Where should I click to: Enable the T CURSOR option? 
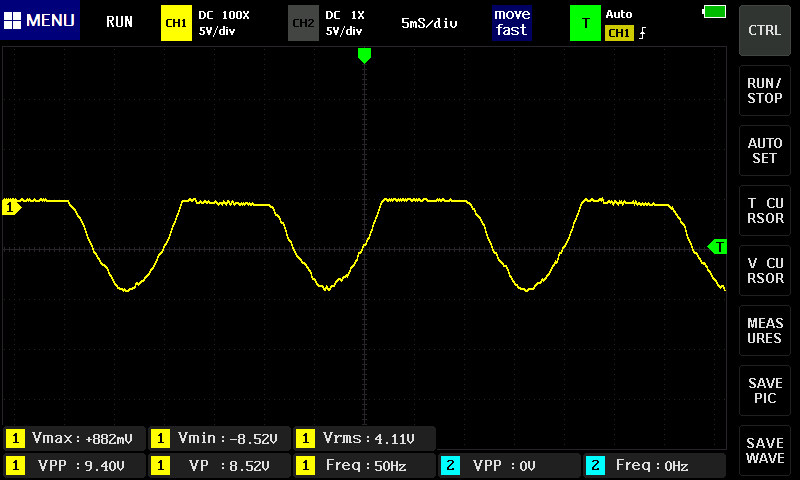point(765,211)
